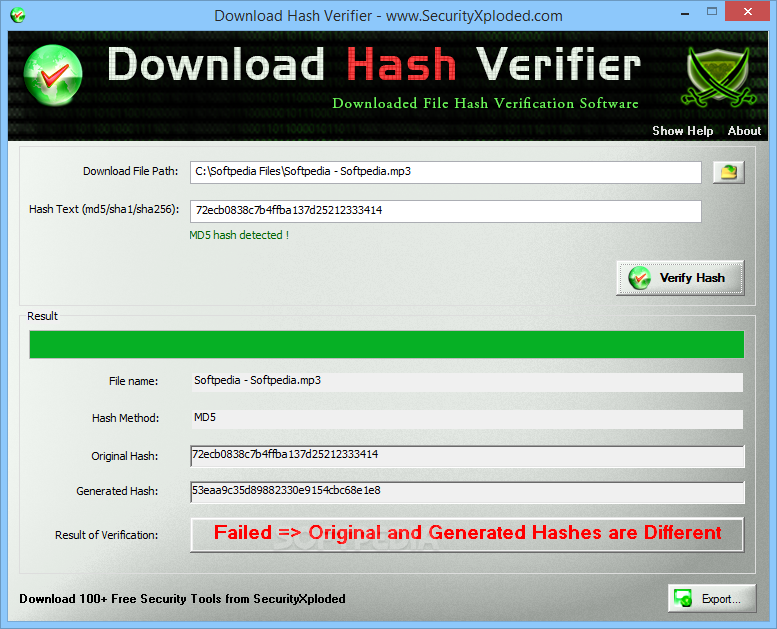Click the Generated Hash field
This screenshot has height=629, width=777.
click(467, 492)
